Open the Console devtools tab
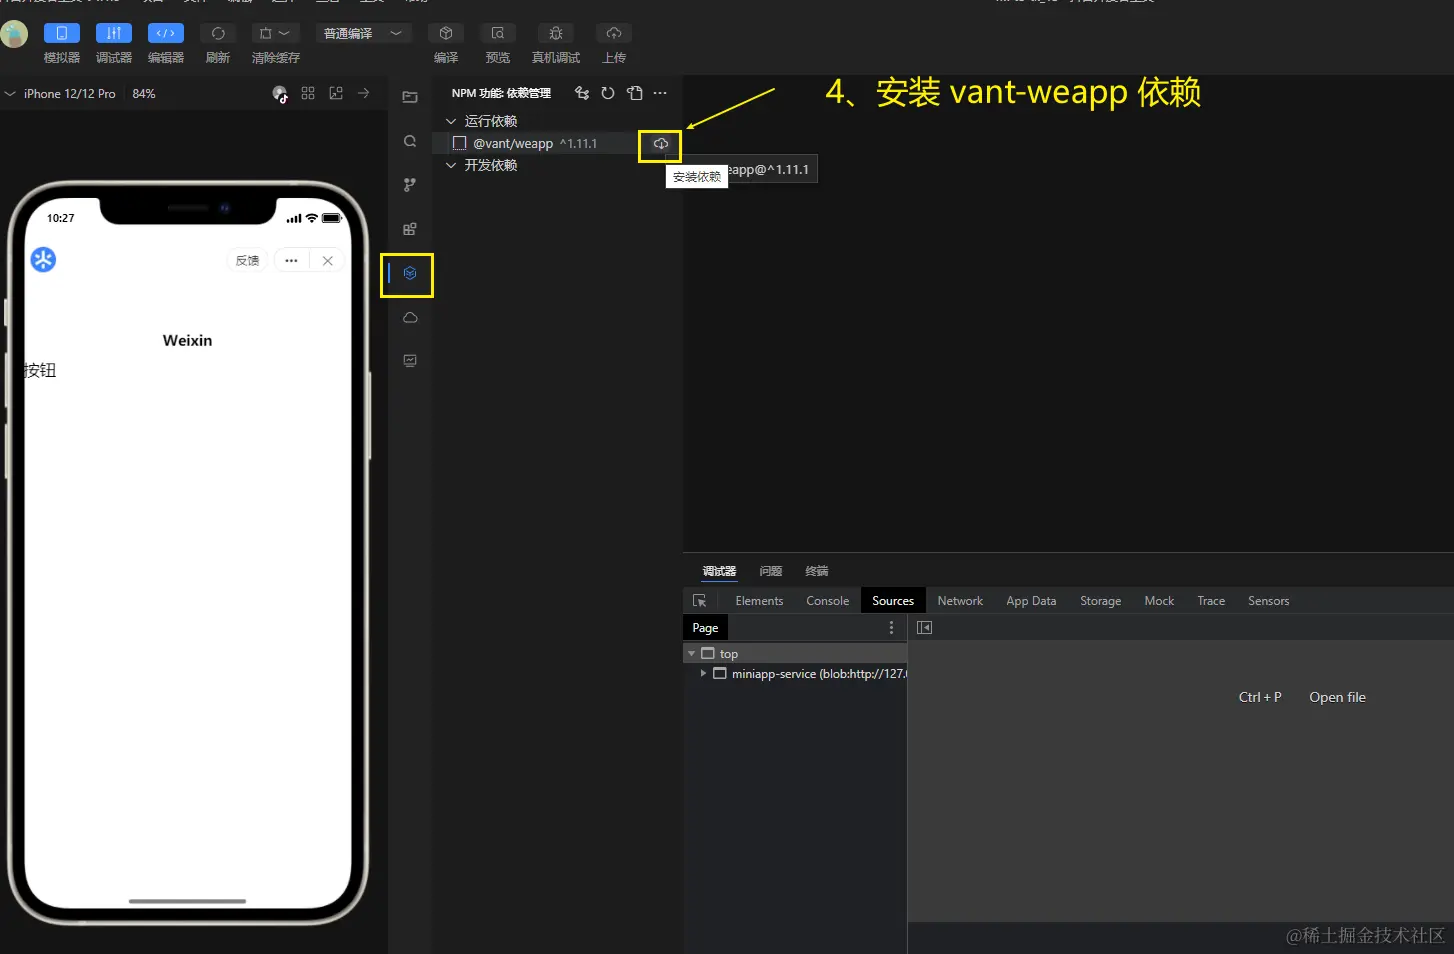Image resolution: width=1454 pixels, height=954 pixels. (x=828, y=601)
